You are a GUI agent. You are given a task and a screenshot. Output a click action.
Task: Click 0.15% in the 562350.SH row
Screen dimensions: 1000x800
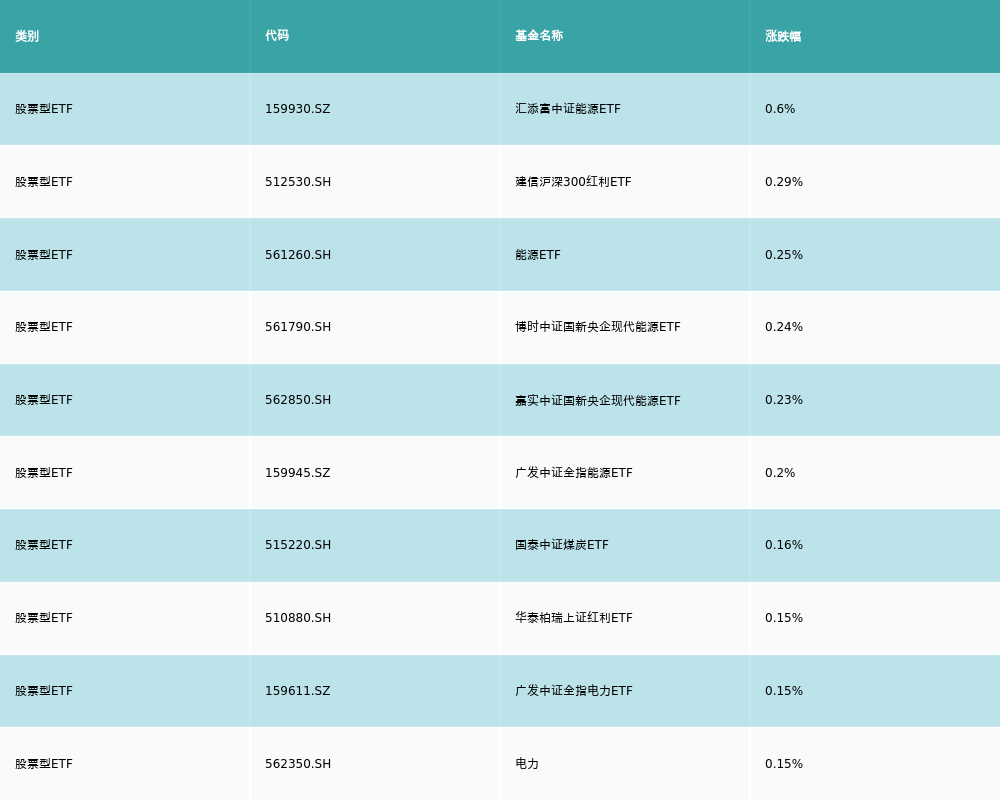784,764
